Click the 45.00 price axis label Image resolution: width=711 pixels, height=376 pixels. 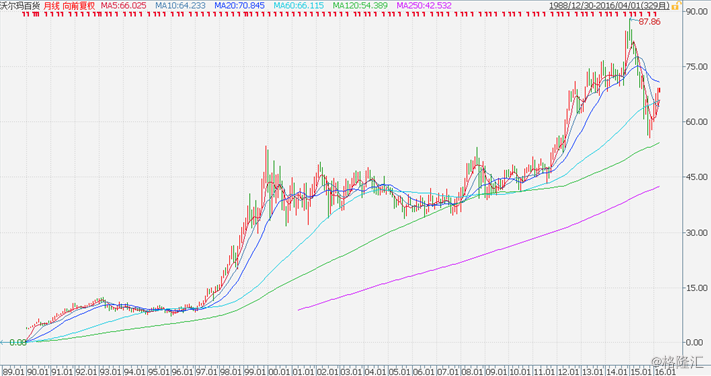coord(697,177)
